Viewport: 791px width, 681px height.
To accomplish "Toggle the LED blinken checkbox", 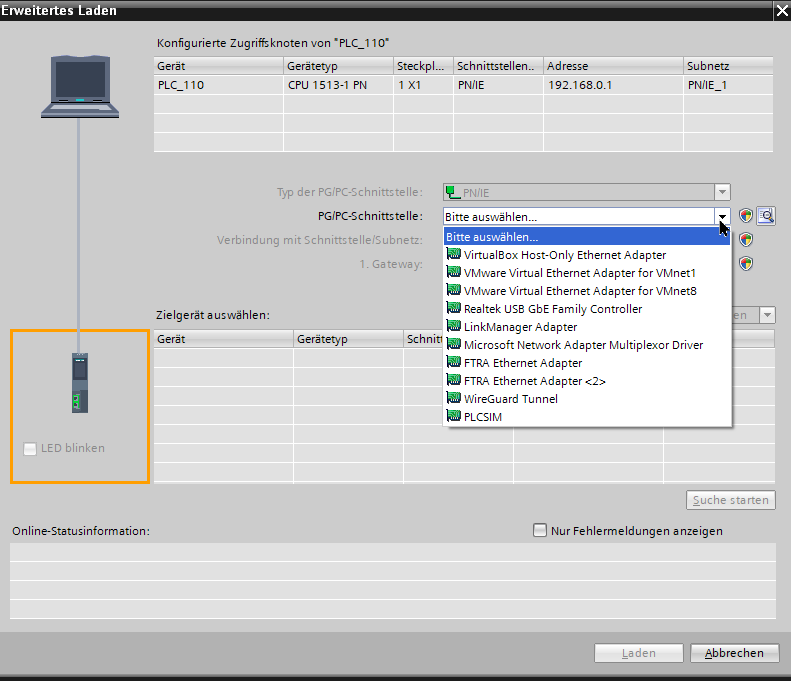I will pyautogui.click(x=30, y=449).
